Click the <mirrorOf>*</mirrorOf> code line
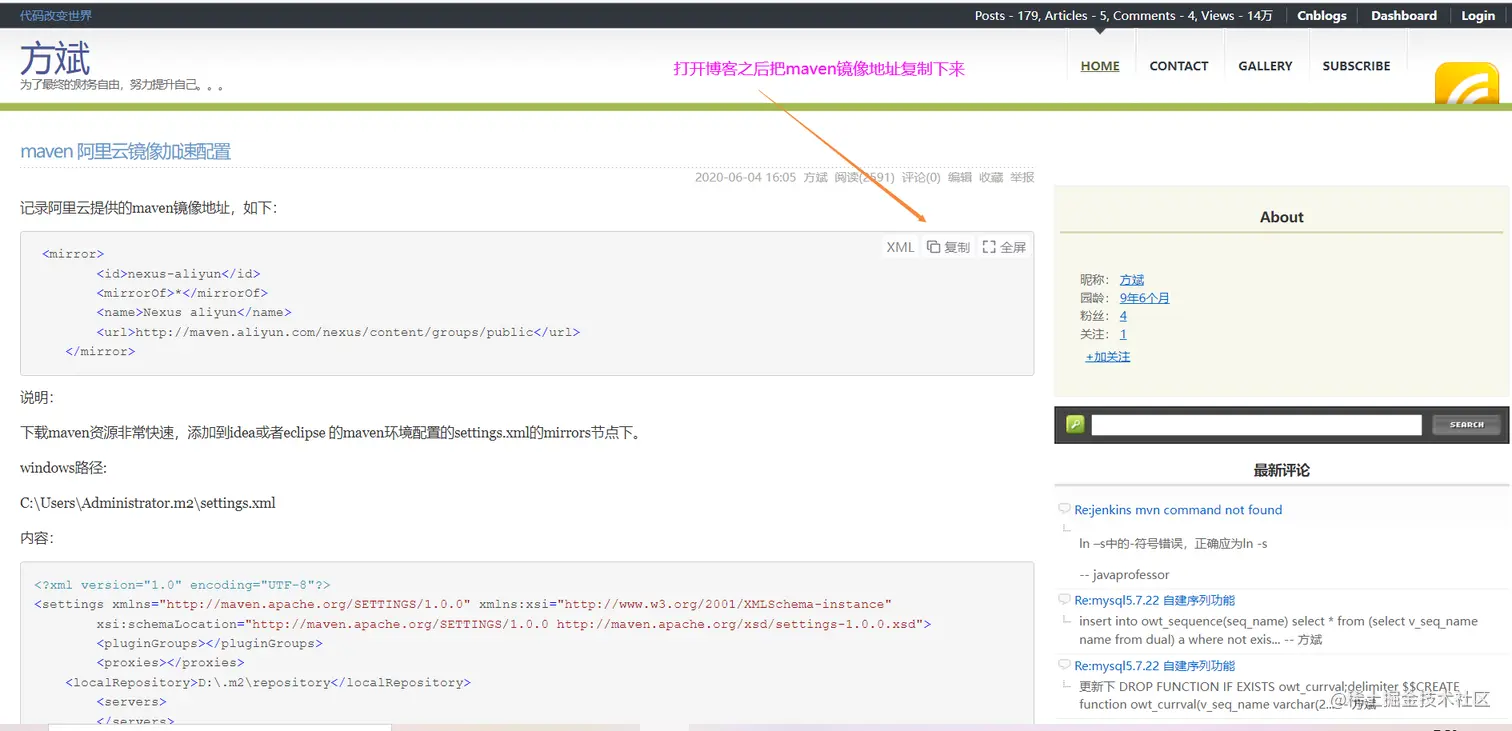The height and width of the screenshot is (731, 1512). point(182,293)
